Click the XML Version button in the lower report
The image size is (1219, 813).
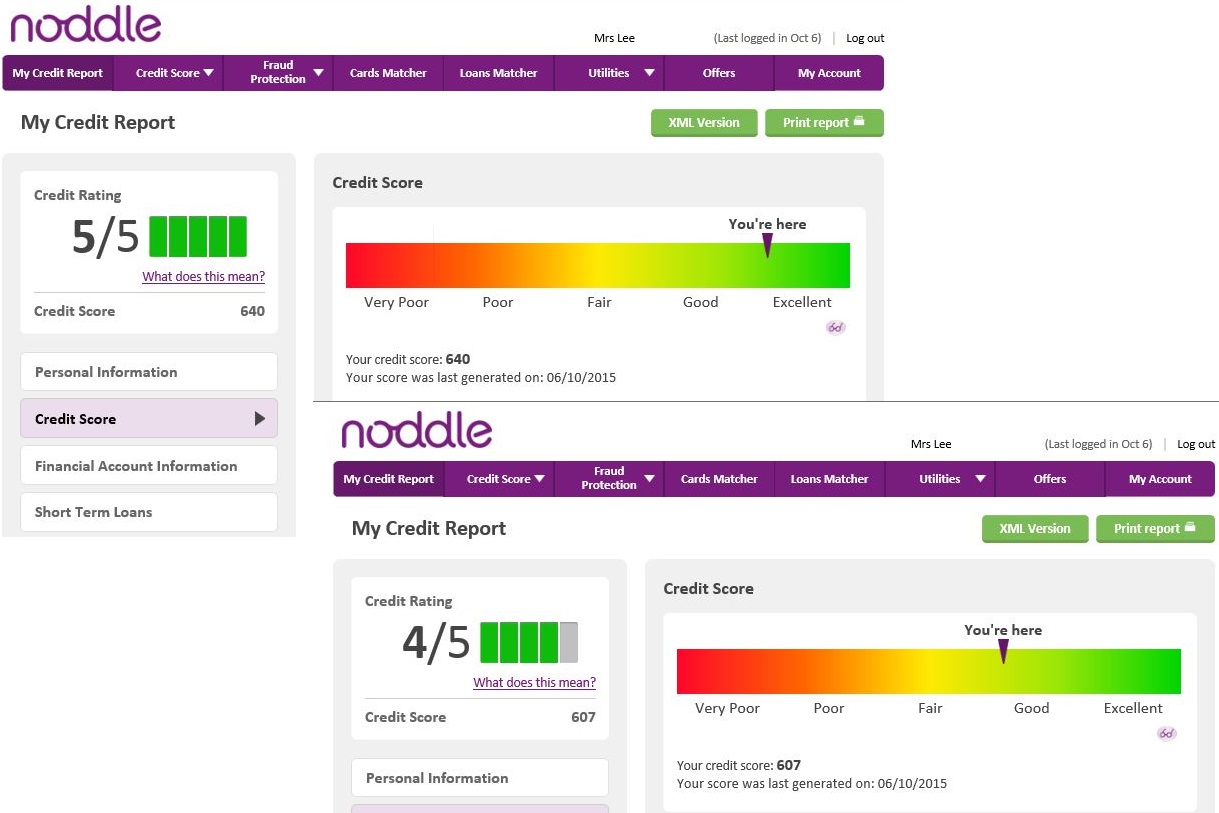(x=1035, y=529)
